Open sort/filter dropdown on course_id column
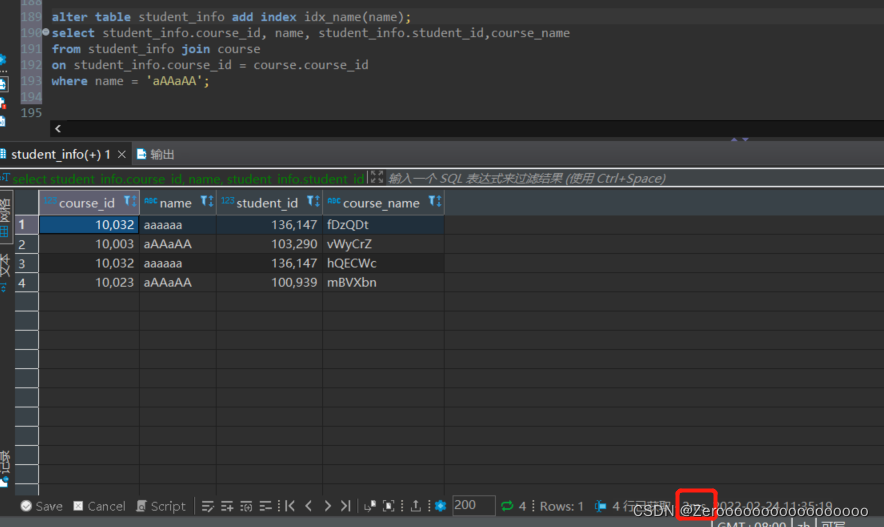 point(129,202)
